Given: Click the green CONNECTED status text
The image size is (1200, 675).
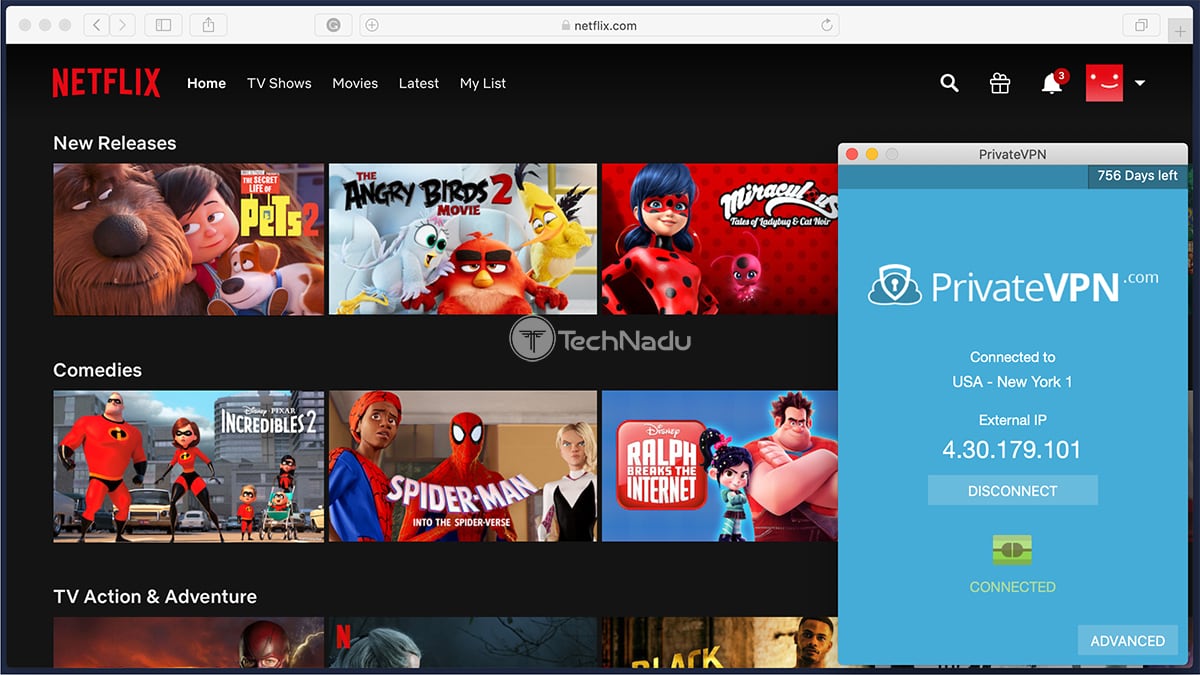Looking at the screenshot, I should click(x=1012, y=587).
